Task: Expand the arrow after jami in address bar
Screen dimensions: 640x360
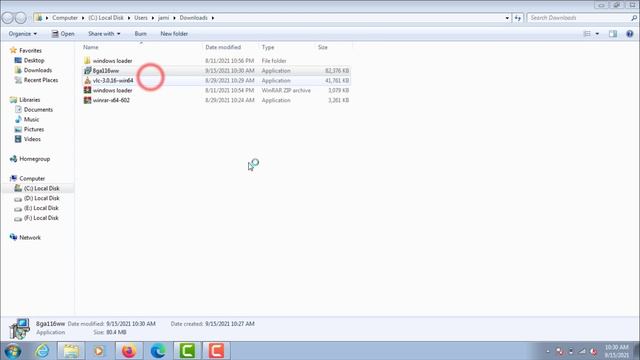Action: (x=174, y=18)
